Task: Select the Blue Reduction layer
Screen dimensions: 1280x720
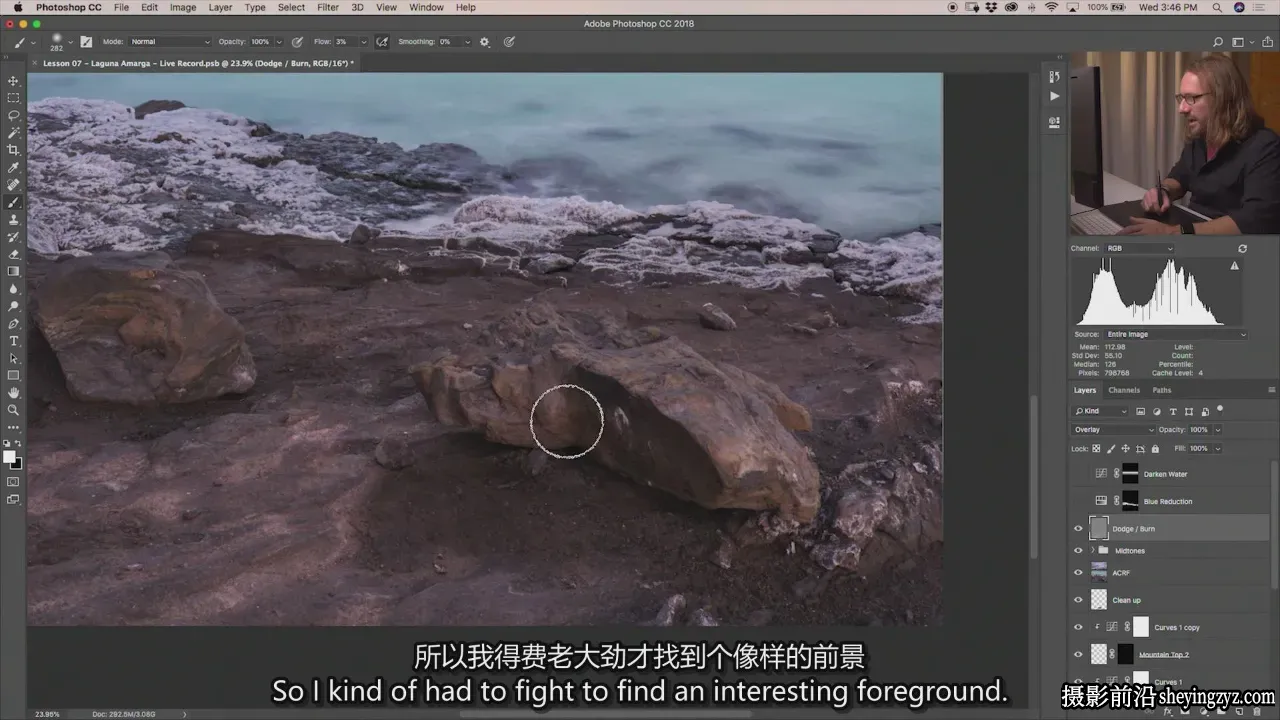Action: coord(1170,501)
